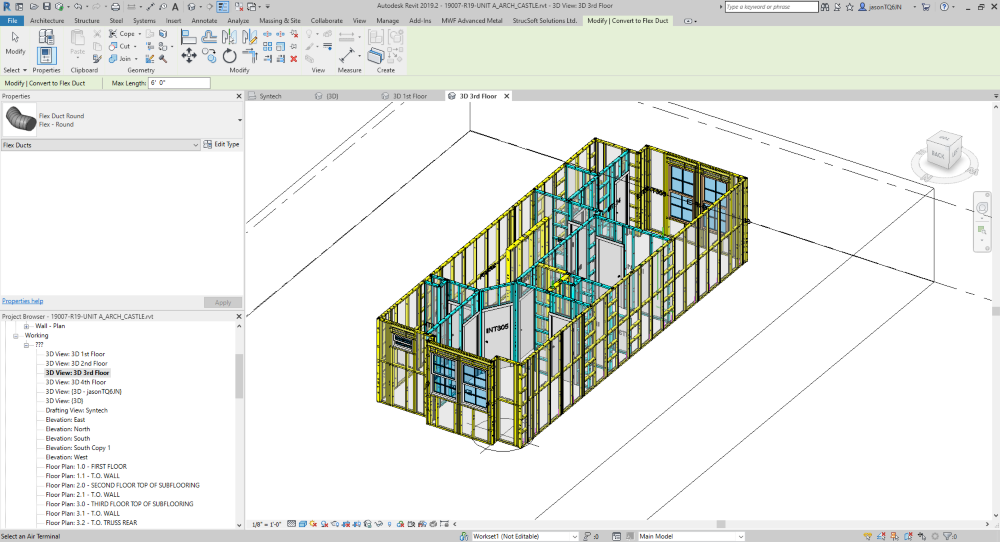Click the Edit Type button
This screenshot has width=1000, height=542.
pyautogui.click(x=221, y=145)
